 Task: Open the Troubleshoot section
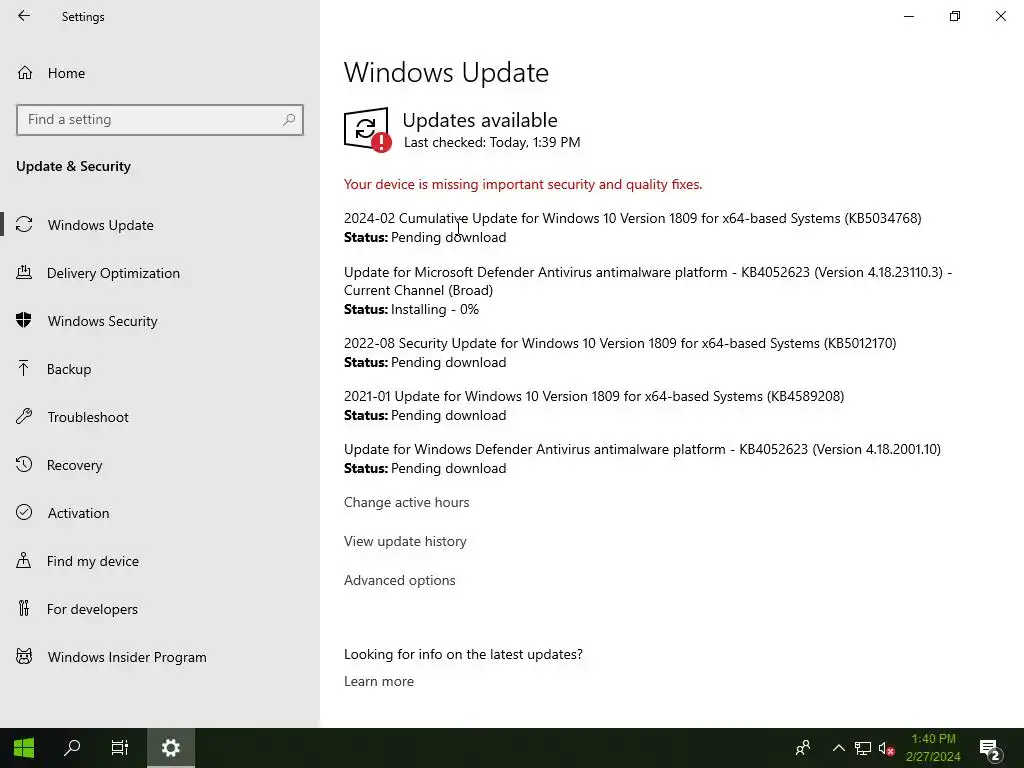click(x=88, y=417)
